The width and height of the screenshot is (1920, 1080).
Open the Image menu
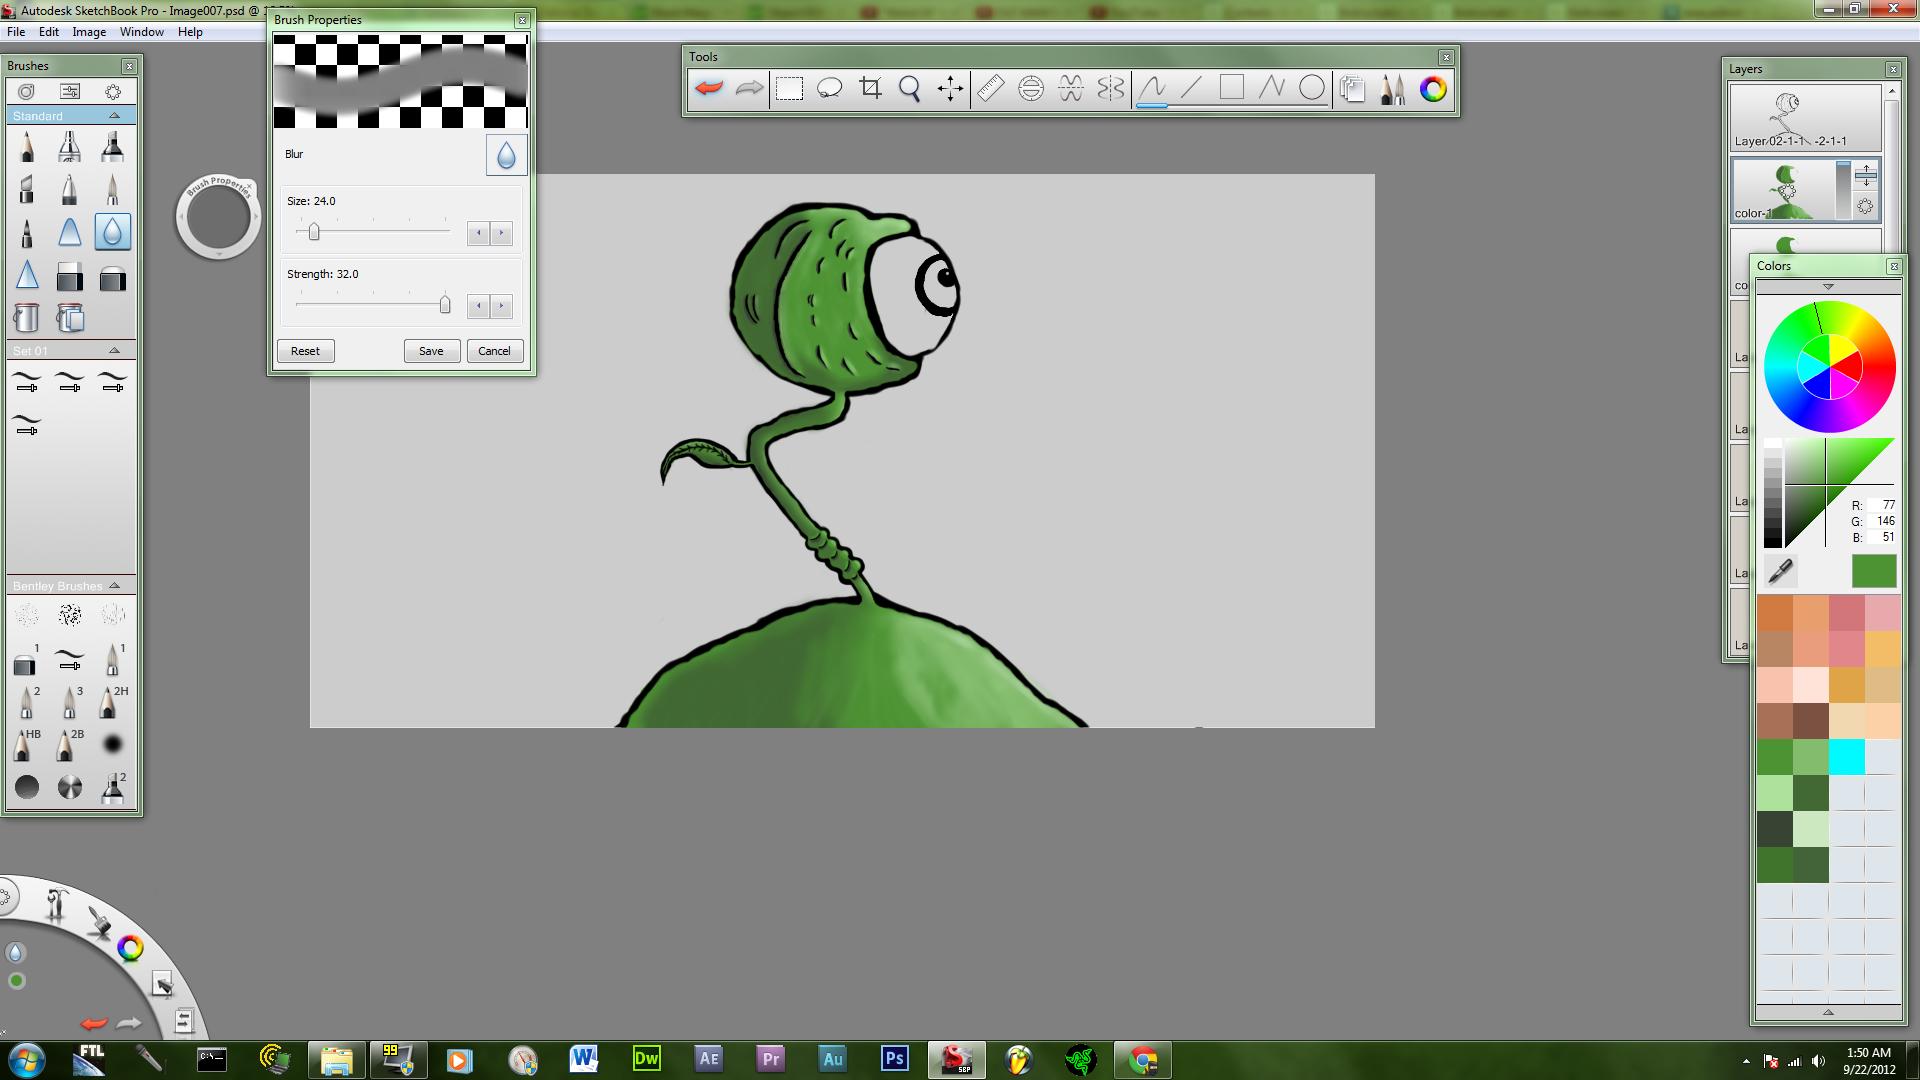(89, 32)
